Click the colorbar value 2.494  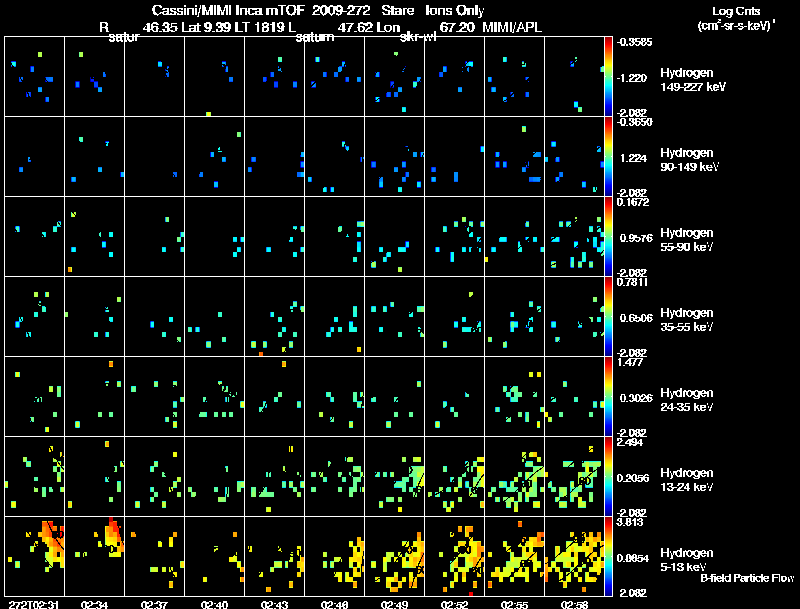[630, 443]
